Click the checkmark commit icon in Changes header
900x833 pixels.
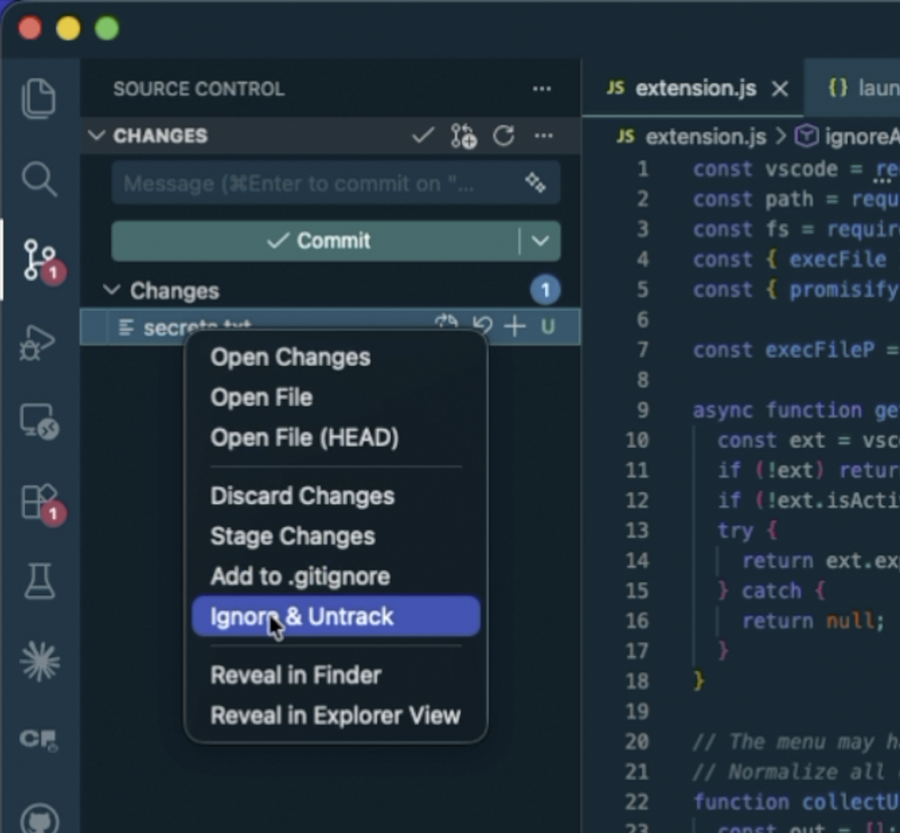click(423, 136)
